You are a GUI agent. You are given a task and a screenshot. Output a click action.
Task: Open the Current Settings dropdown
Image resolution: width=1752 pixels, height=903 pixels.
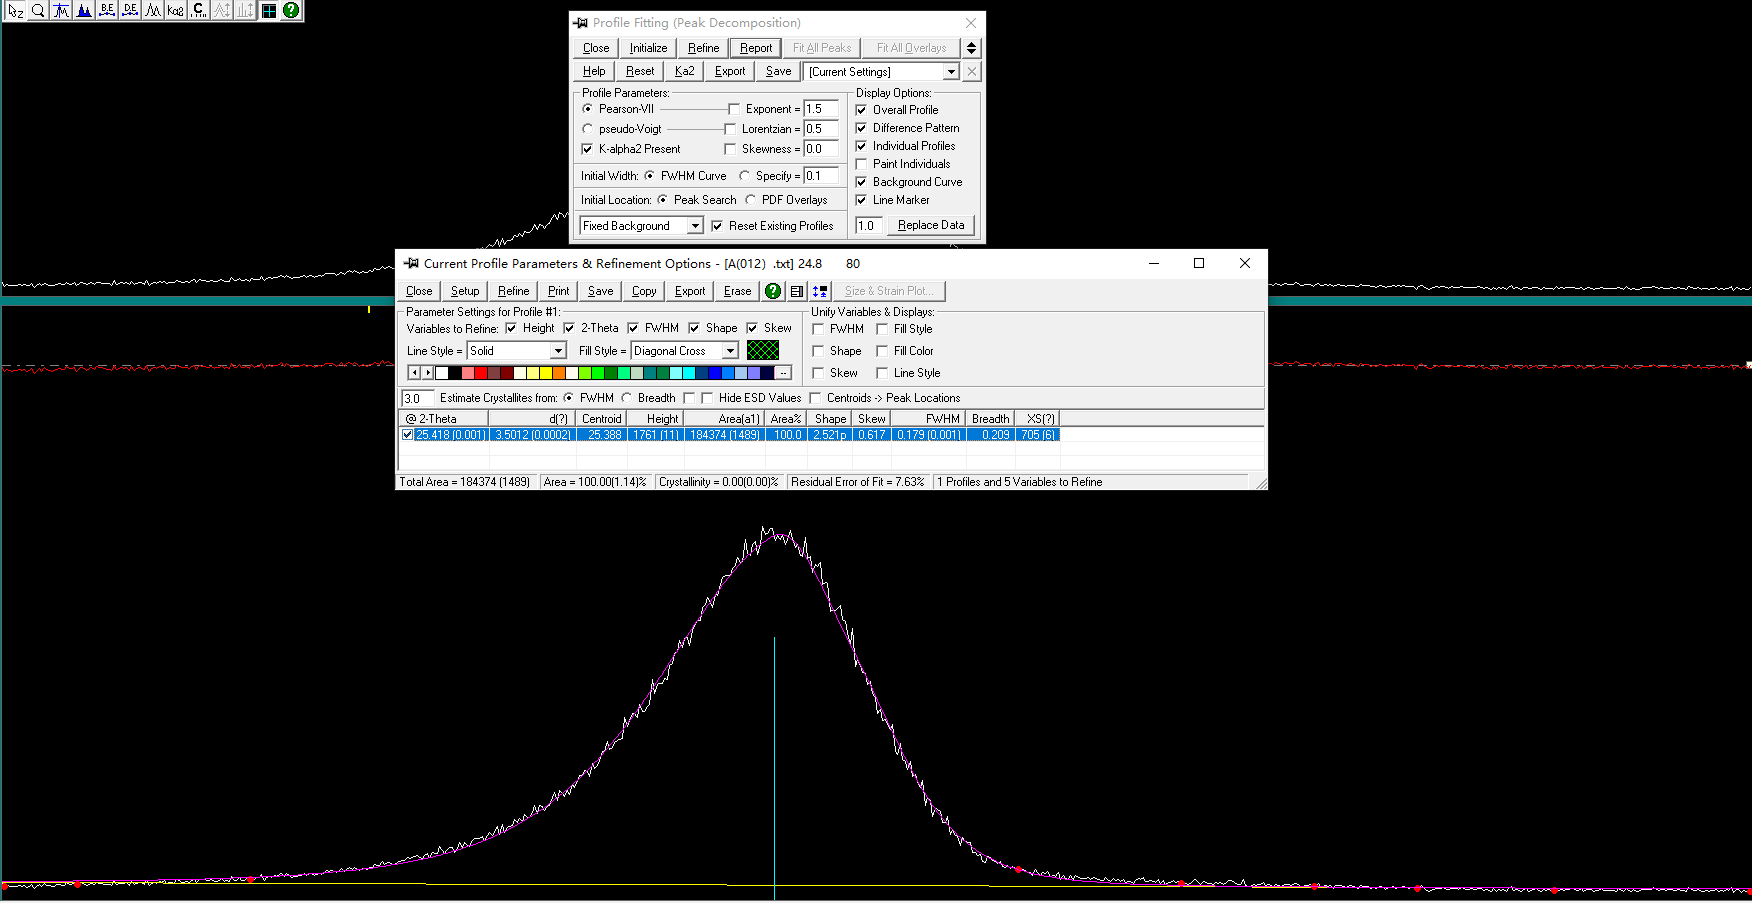(x=951, y=72)
